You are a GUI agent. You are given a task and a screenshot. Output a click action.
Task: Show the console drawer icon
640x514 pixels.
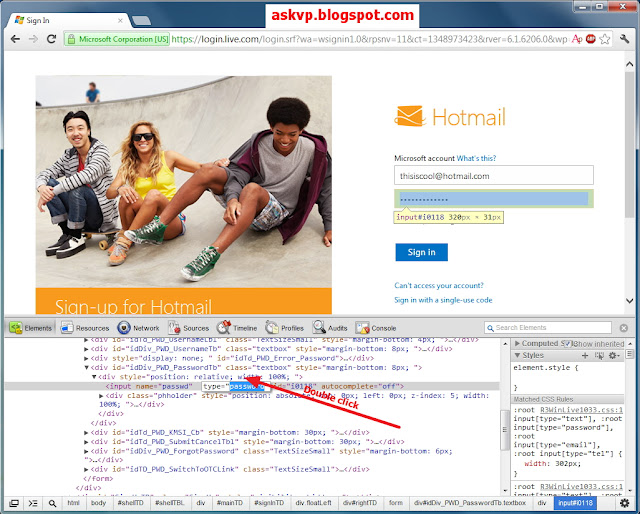point(33,503)
